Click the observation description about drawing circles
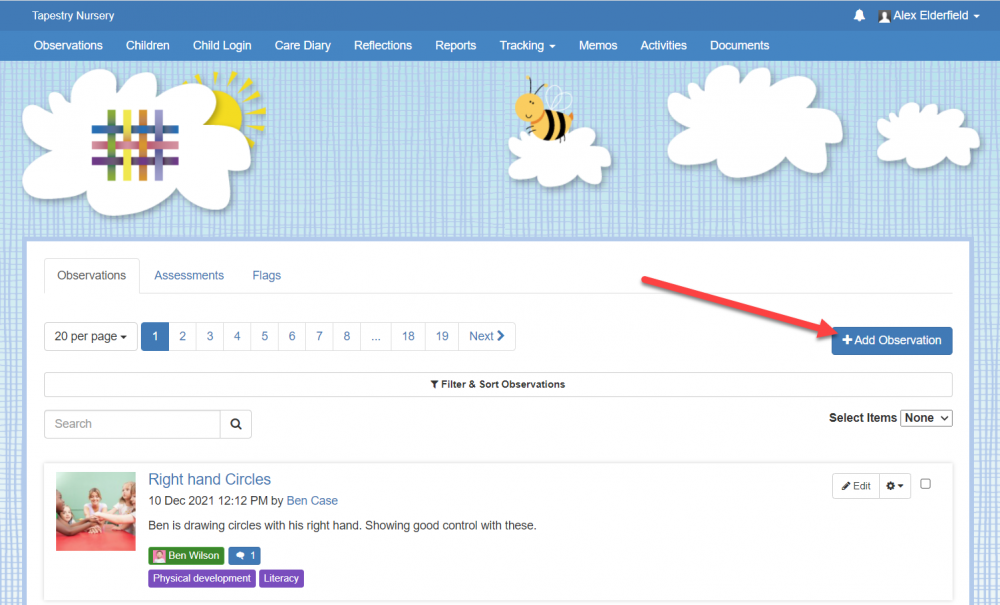The width and height of the screenshot is (1000, 605). pos(342,525)
